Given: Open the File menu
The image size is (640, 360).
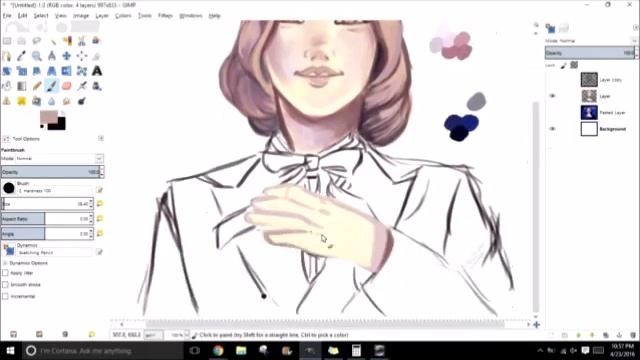Looking at the screenshot, I should point(7,16).
